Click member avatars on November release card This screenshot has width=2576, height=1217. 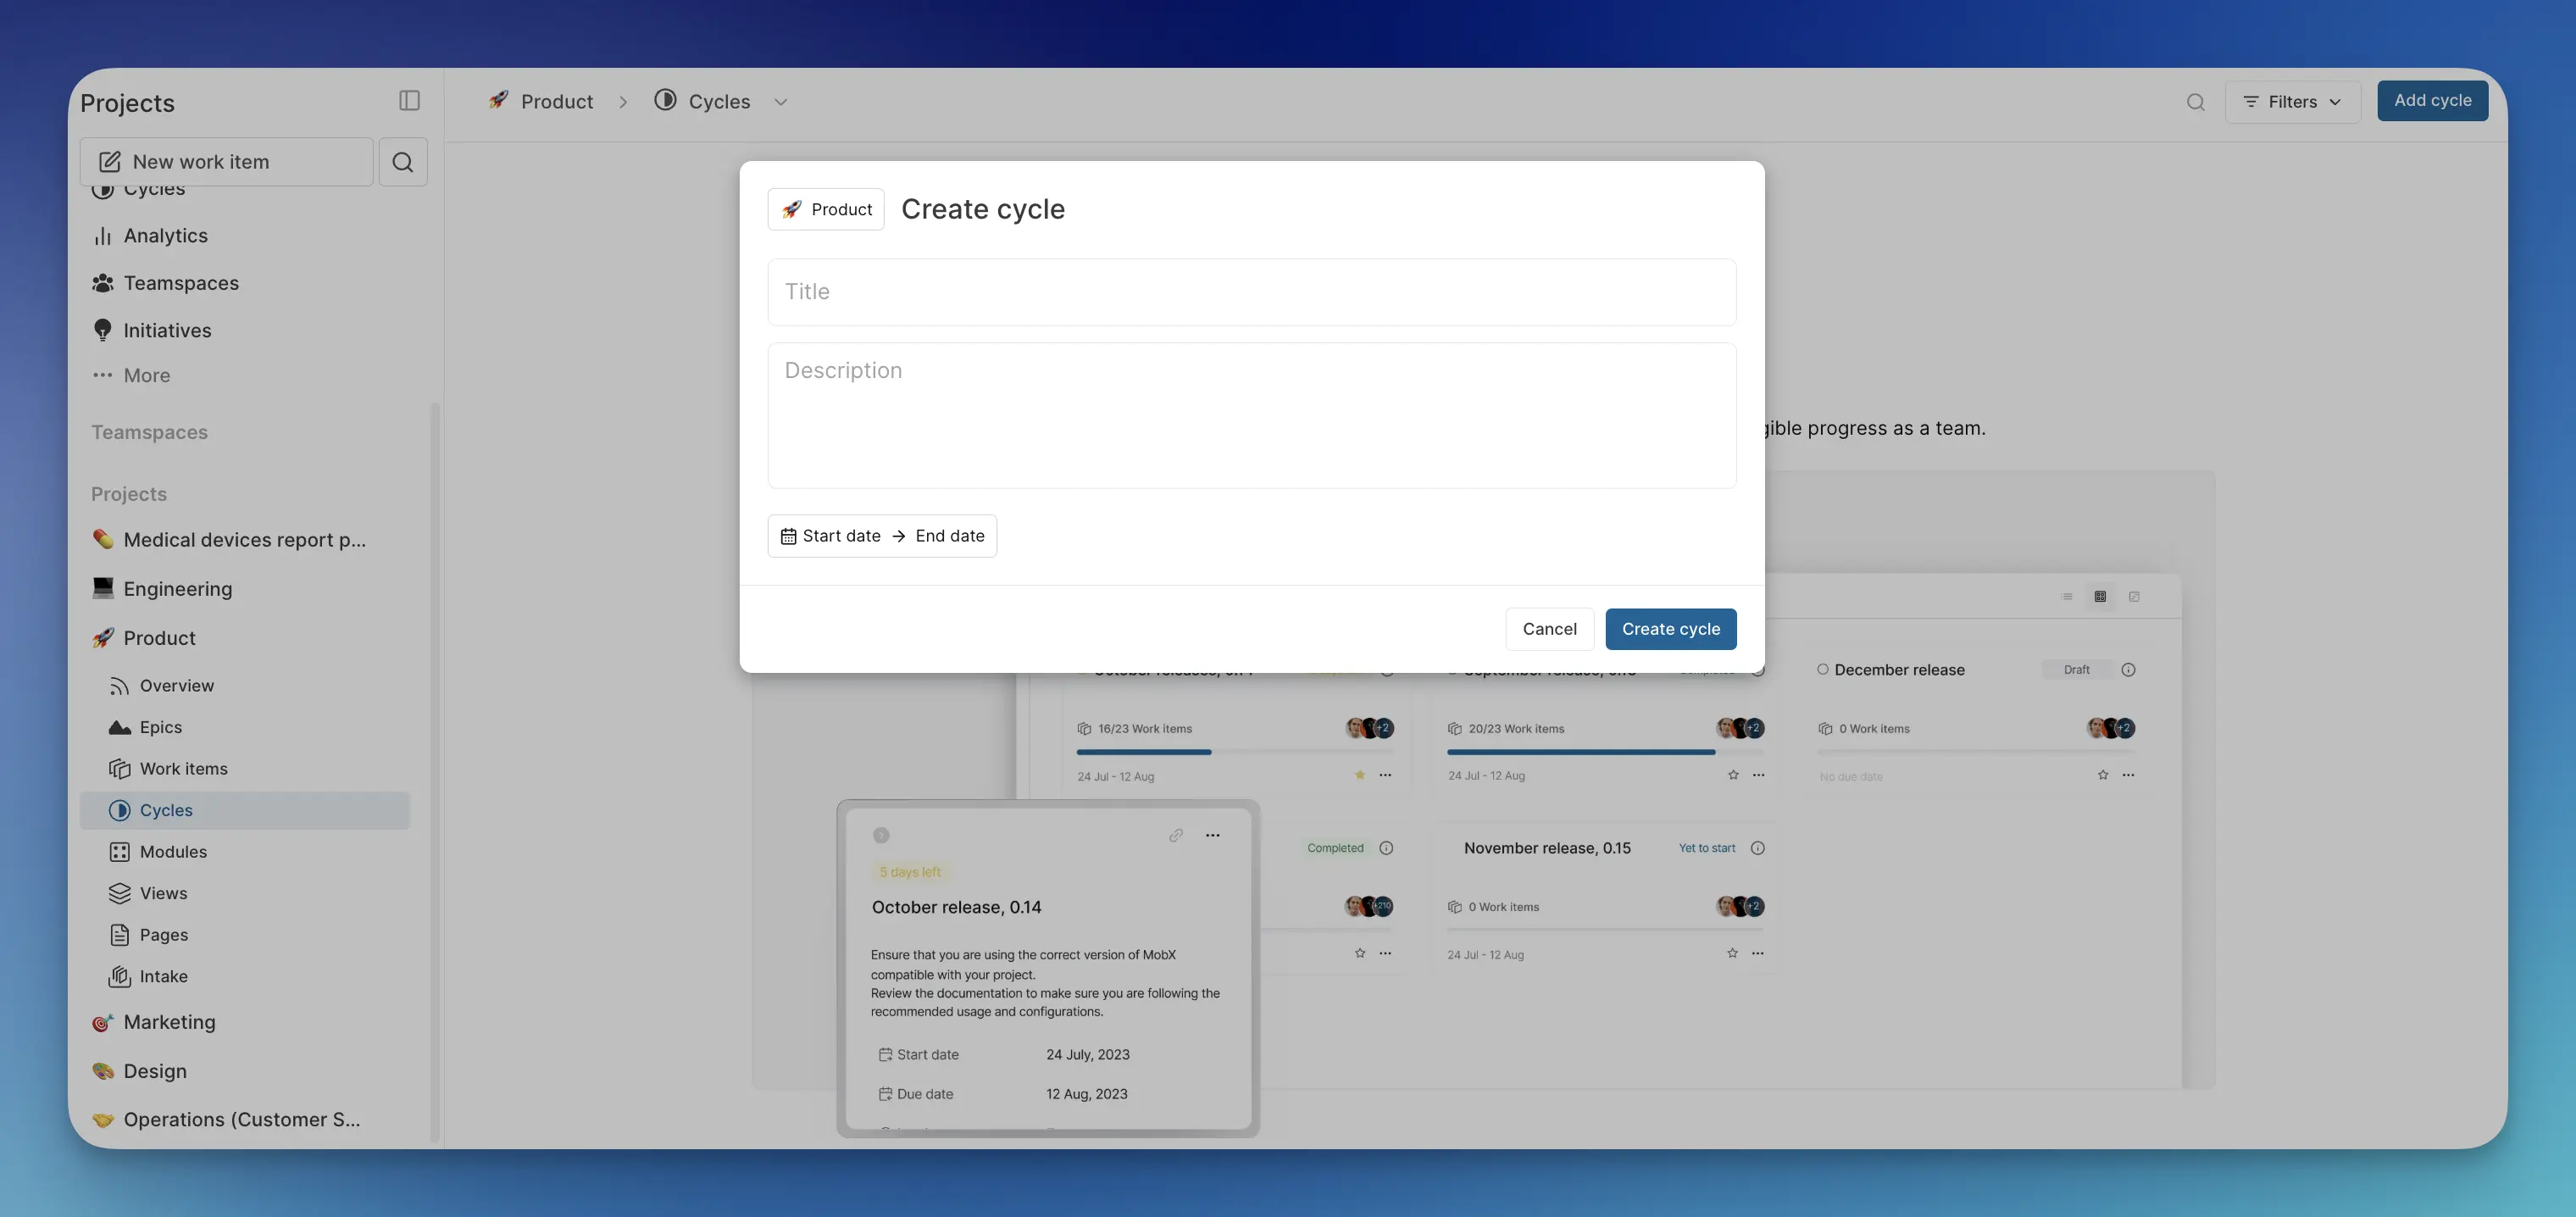1740,906
